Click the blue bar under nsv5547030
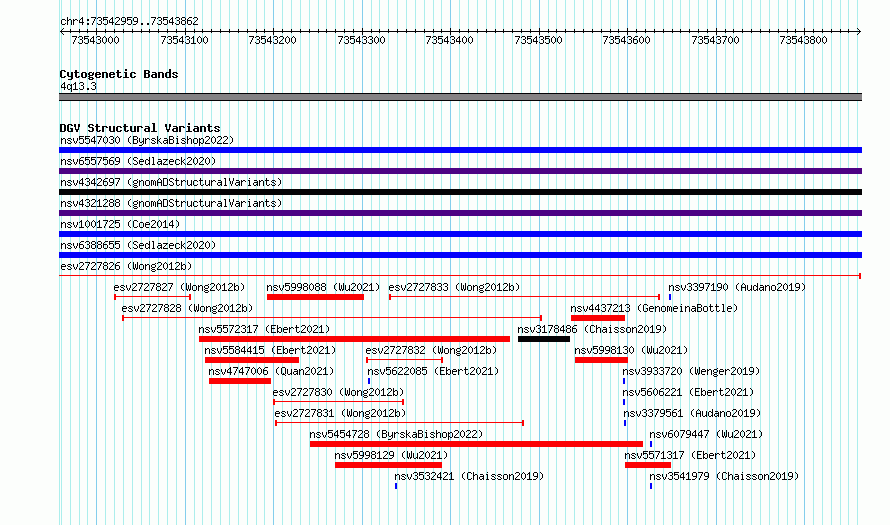The height and width of the screenshot is (525, 890). [x=460, y=150]
